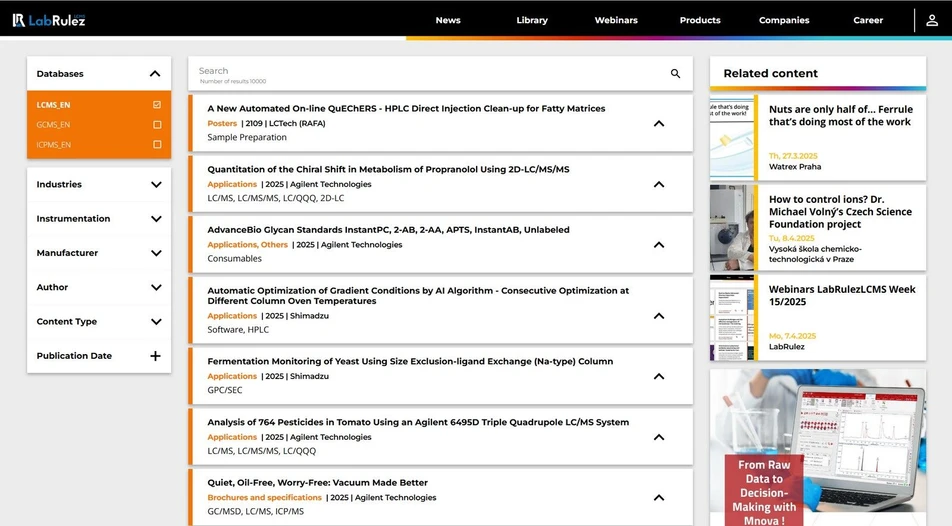
Task: Collapse the AdvanceBio Glycan Standards chevron
Action: (659, 245)
